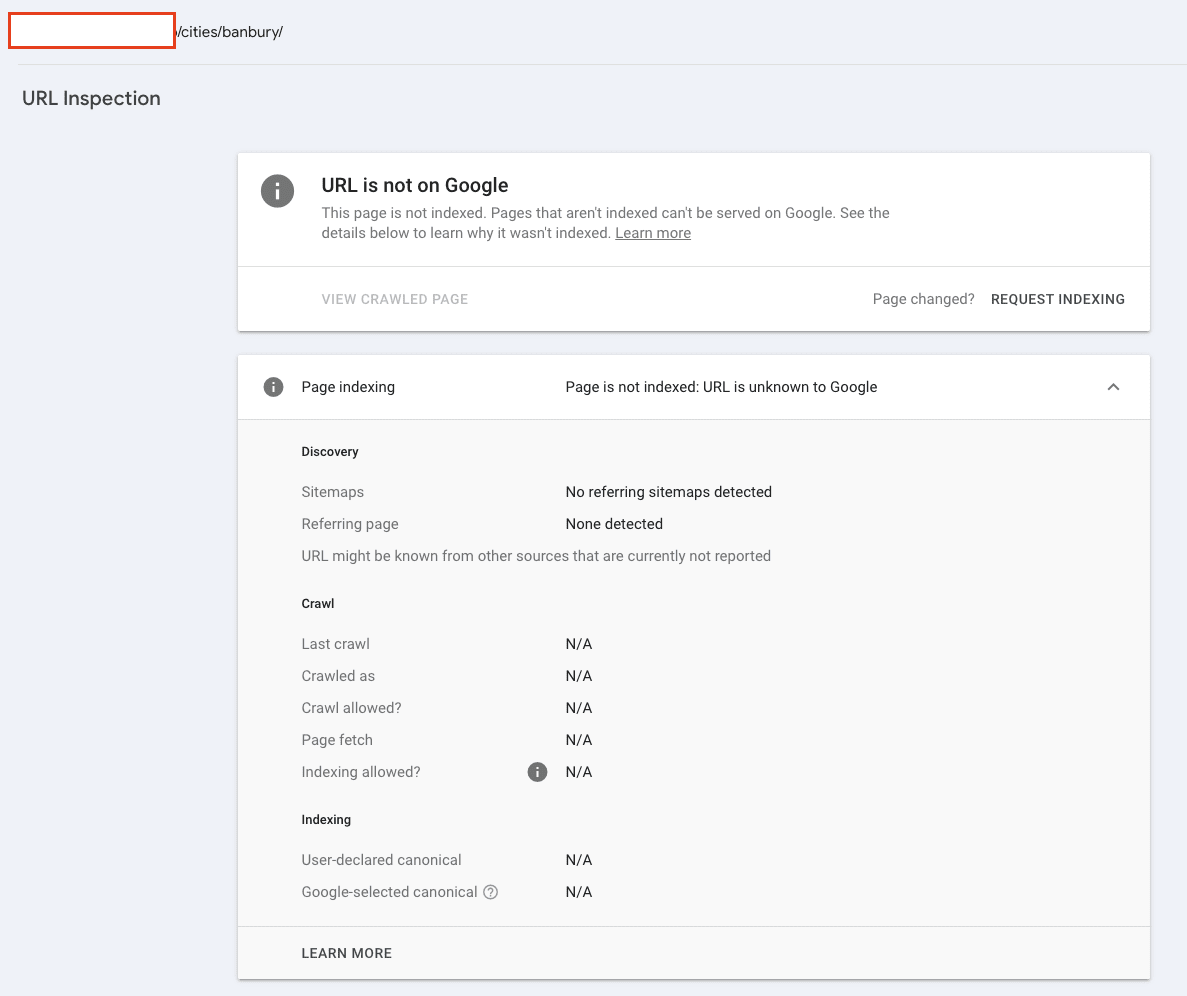Image resolution: width=1187 pixels, height=996 pixels.
Task: Click the 'User-declared canonical' label
Action: pyautogui.click(x=381, y=860)
